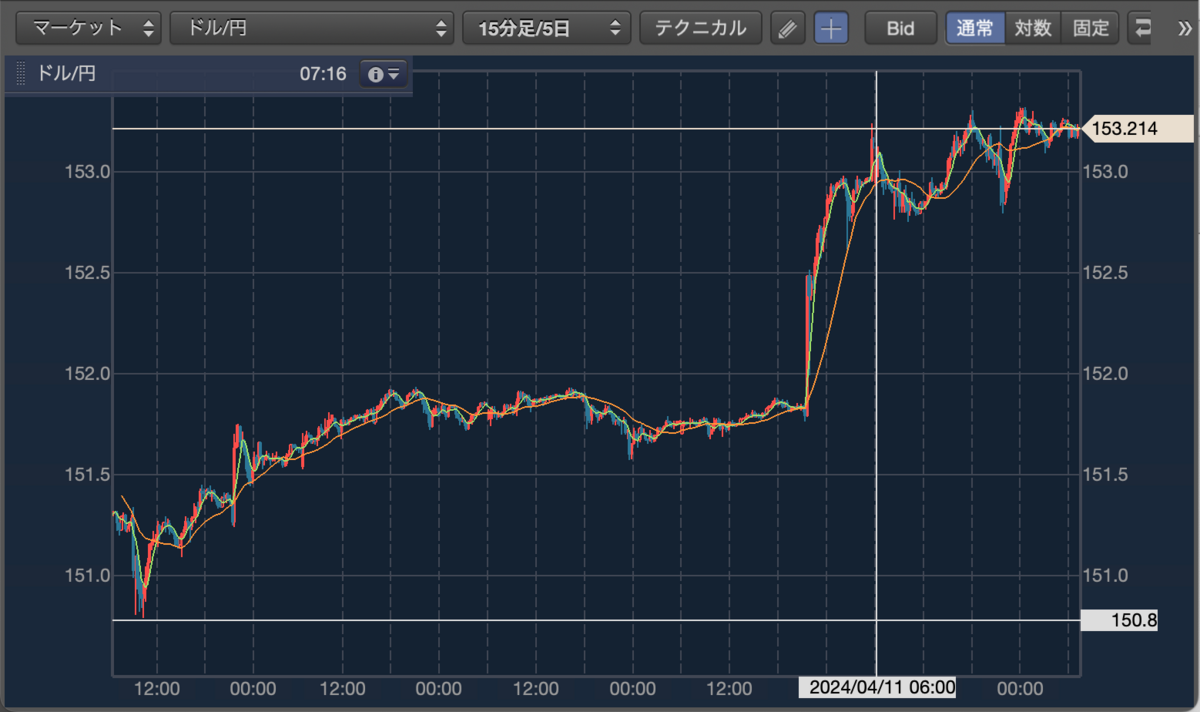Click the swap arrows icon
Screen dimensions: 1200x712
[x=1141, y=28]
